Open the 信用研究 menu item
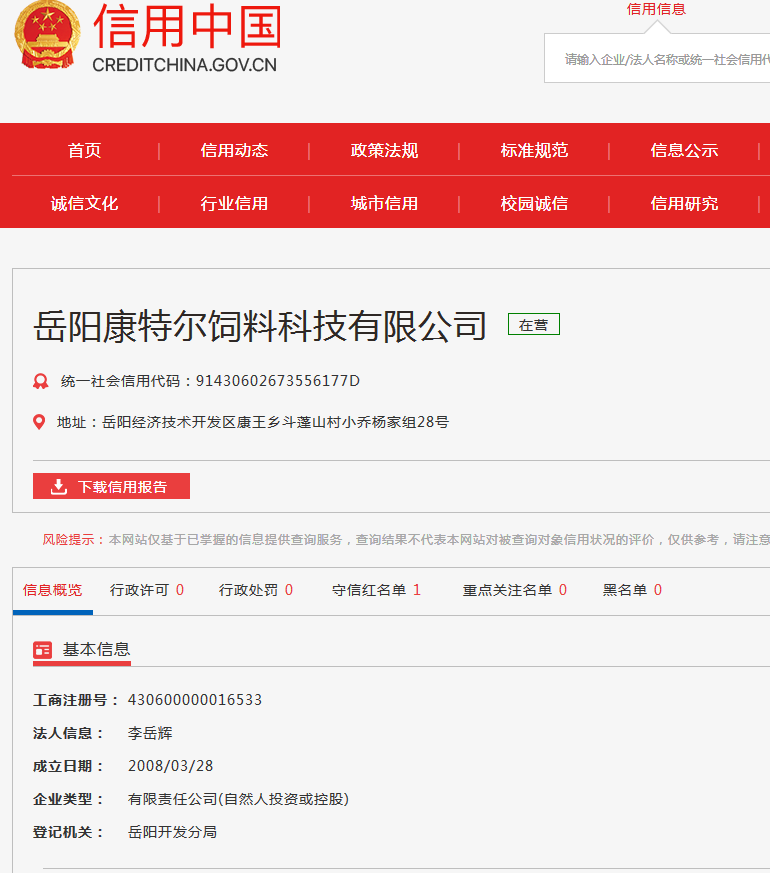 (x=684, y=203)
